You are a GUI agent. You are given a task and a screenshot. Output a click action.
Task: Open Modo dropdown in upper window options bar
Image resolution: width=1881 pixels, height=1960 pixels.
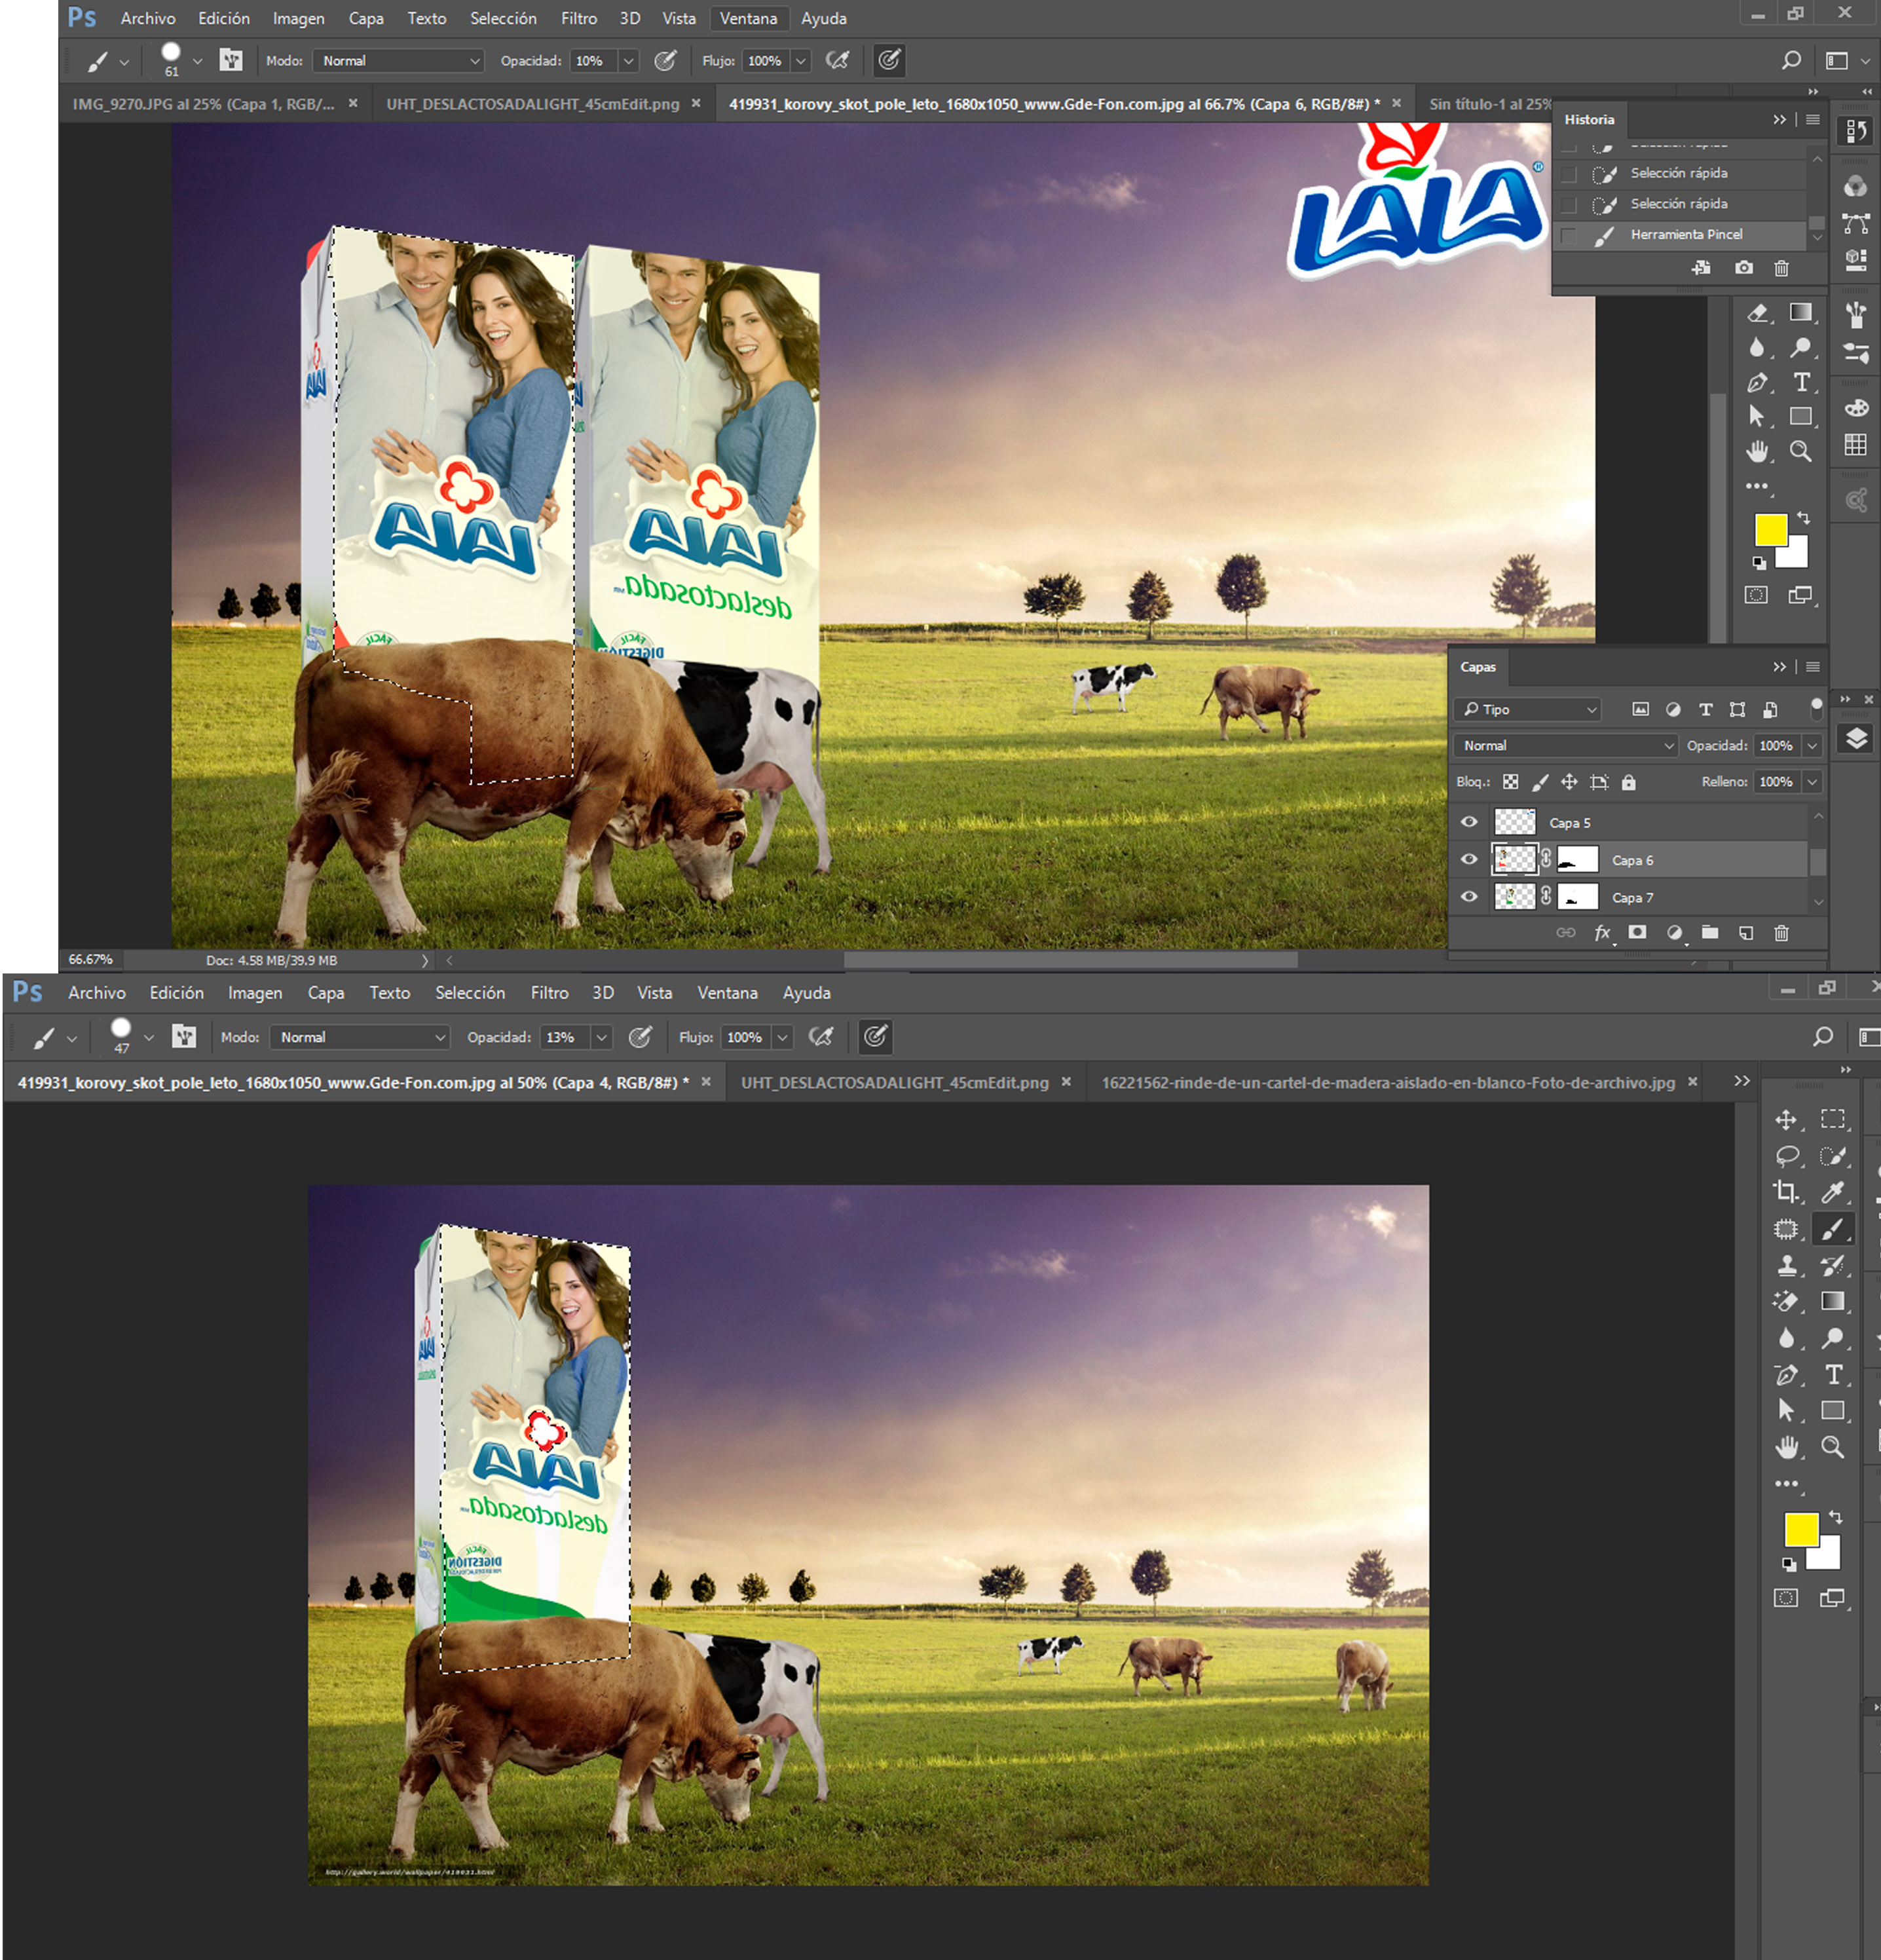(398, 61)
